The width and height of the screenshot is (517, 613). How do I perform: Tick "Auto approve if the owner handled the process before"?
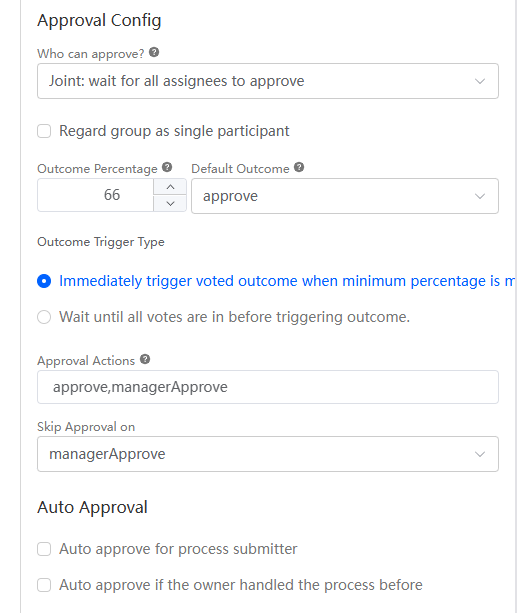tap(44, 585)
